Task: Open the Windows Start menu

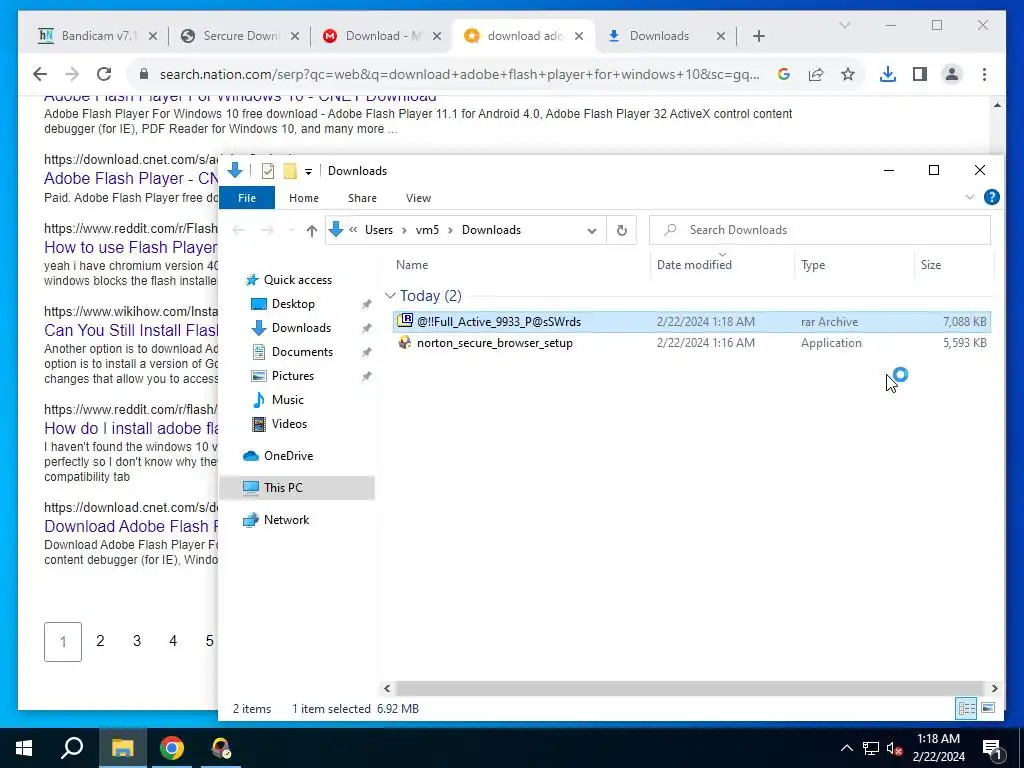Action: (24, 748)
